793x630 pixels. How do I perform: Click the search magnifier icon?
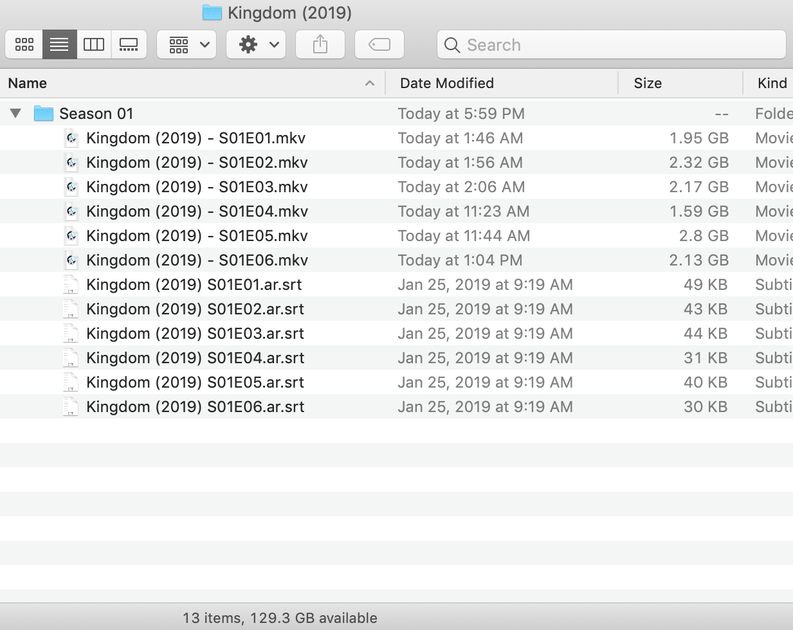[x=452, y=45]
